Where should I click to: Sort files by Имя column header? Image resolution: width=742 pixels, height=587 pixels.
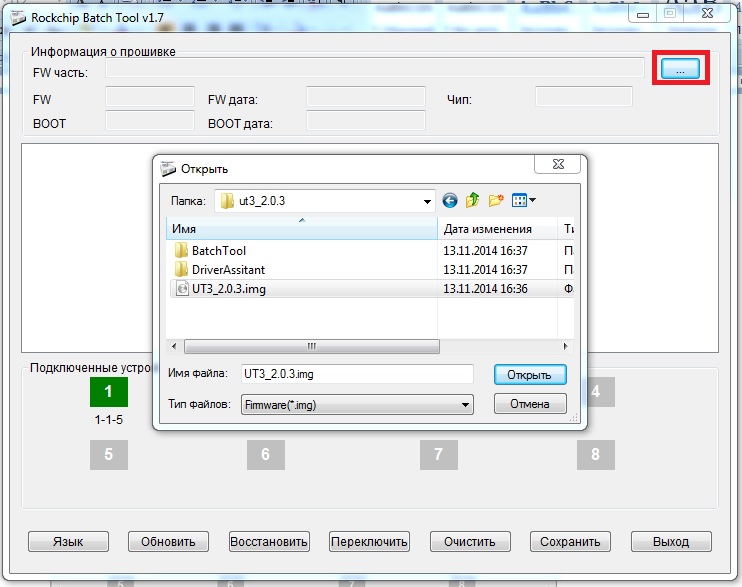coord(300,229)
